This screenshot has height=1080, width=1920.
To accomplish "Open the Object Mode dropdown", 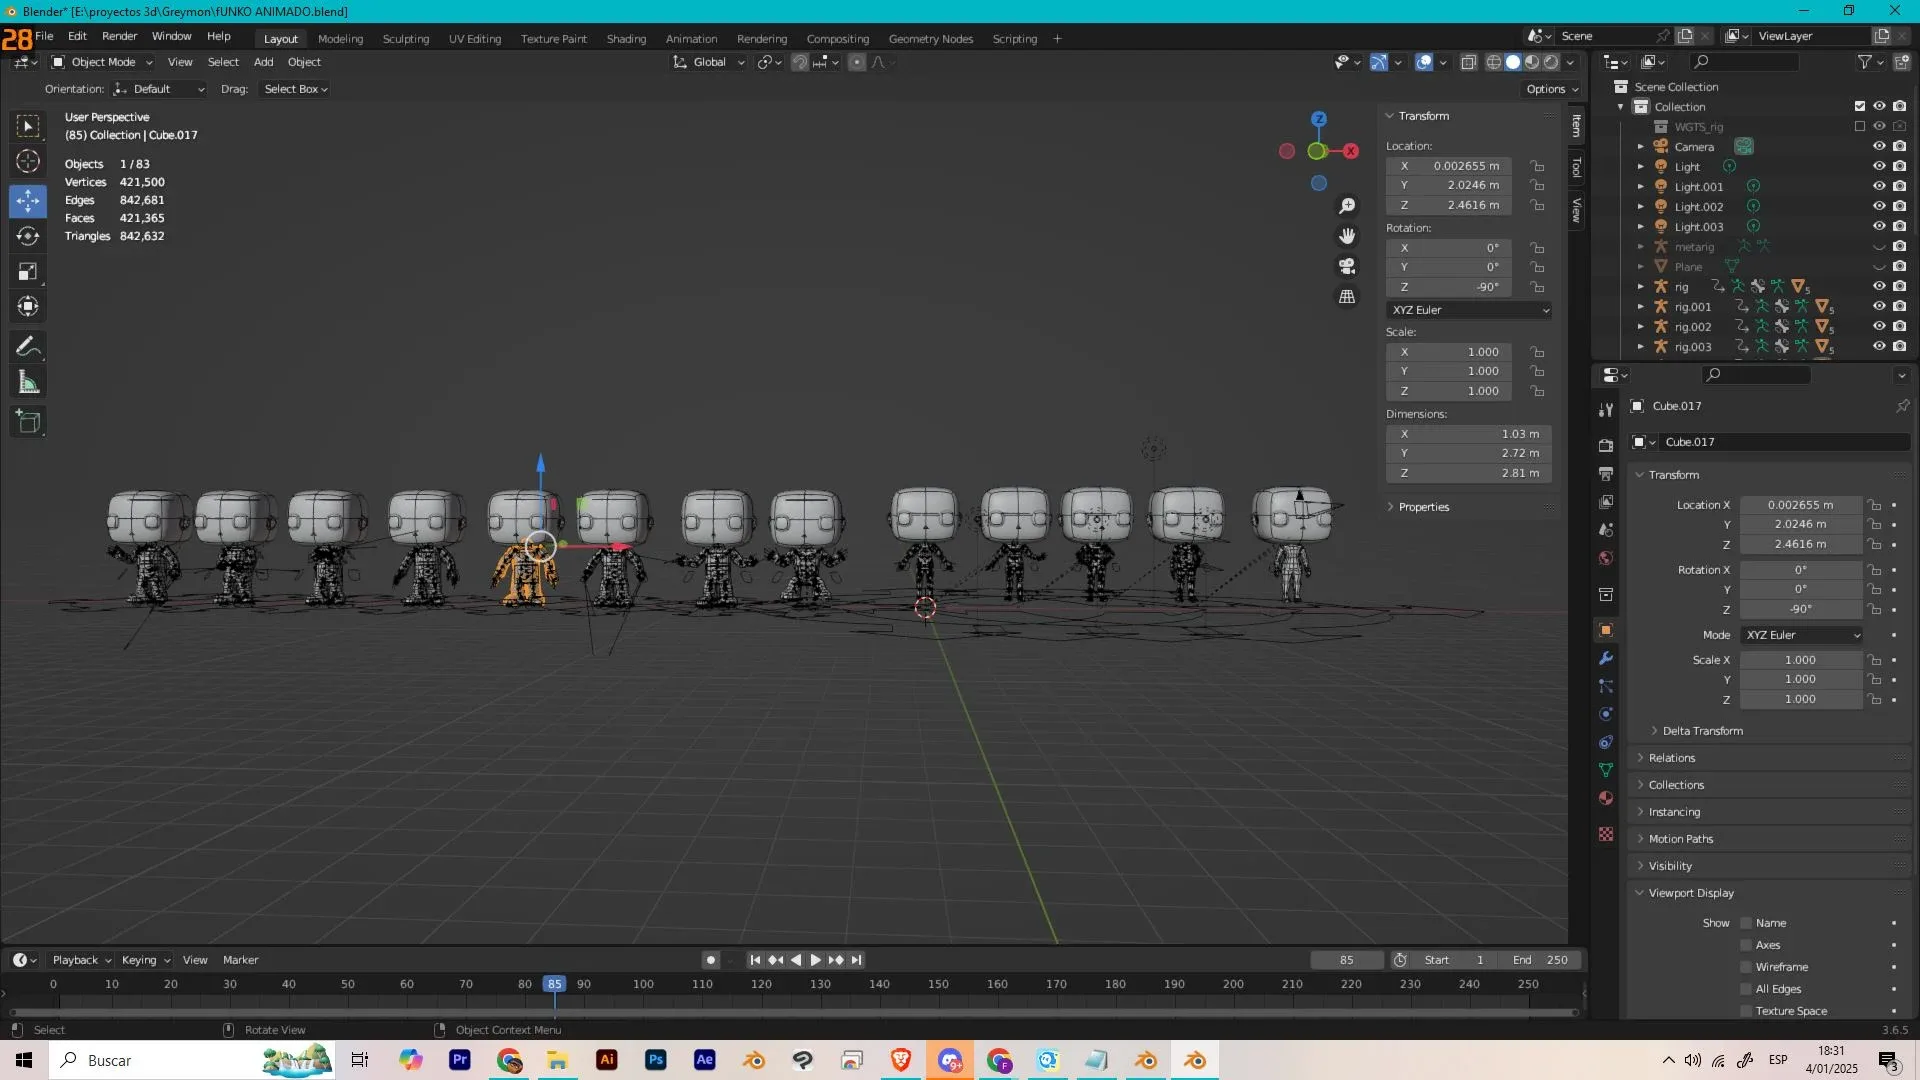I will click(x=102, y=62).
